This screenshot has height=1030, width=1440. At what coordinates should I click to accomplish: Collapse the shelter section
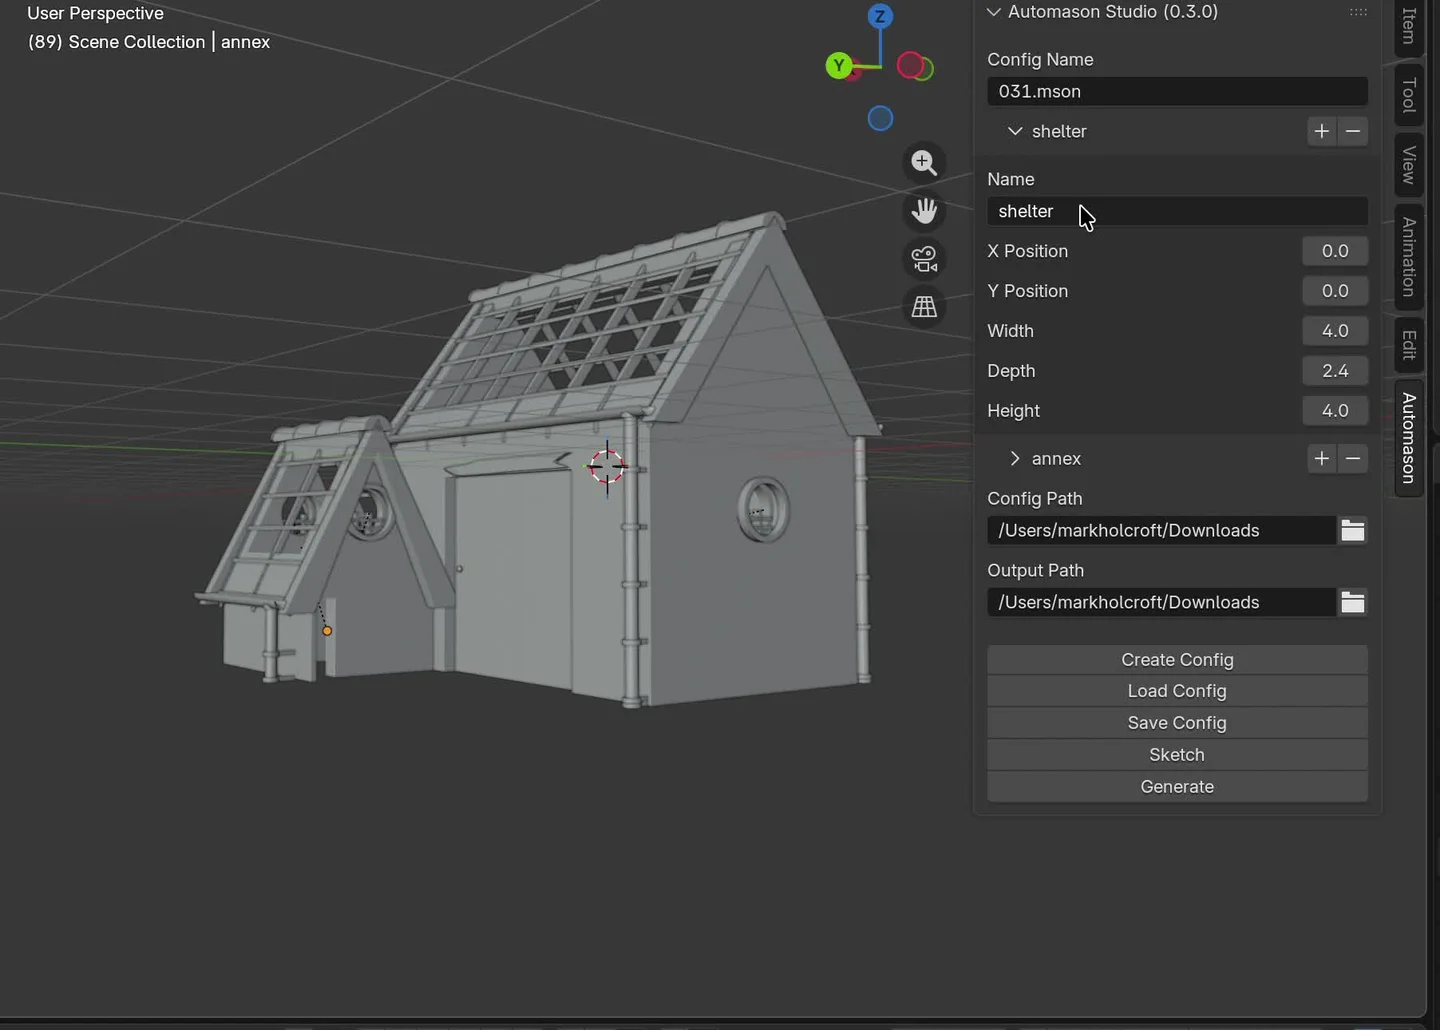[x=1015, y=131]
